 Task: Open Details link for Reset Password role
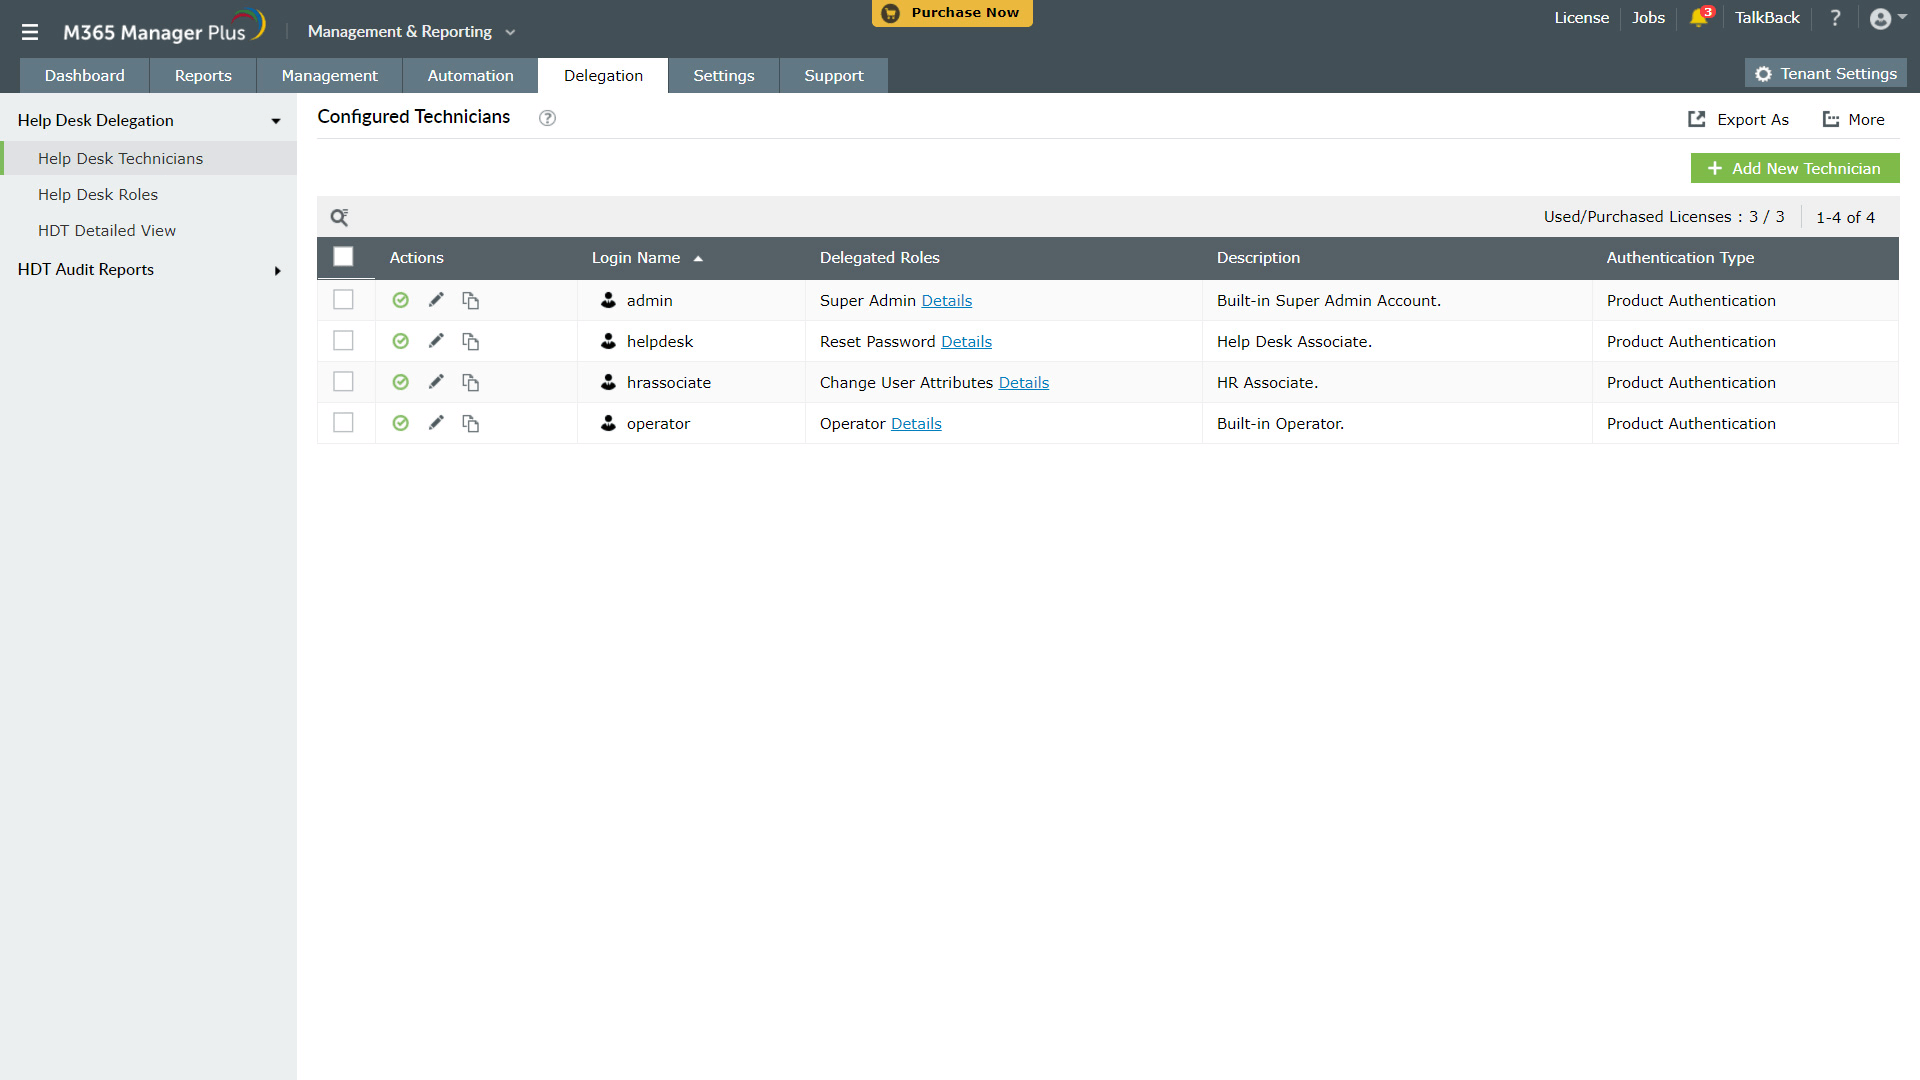966,342
